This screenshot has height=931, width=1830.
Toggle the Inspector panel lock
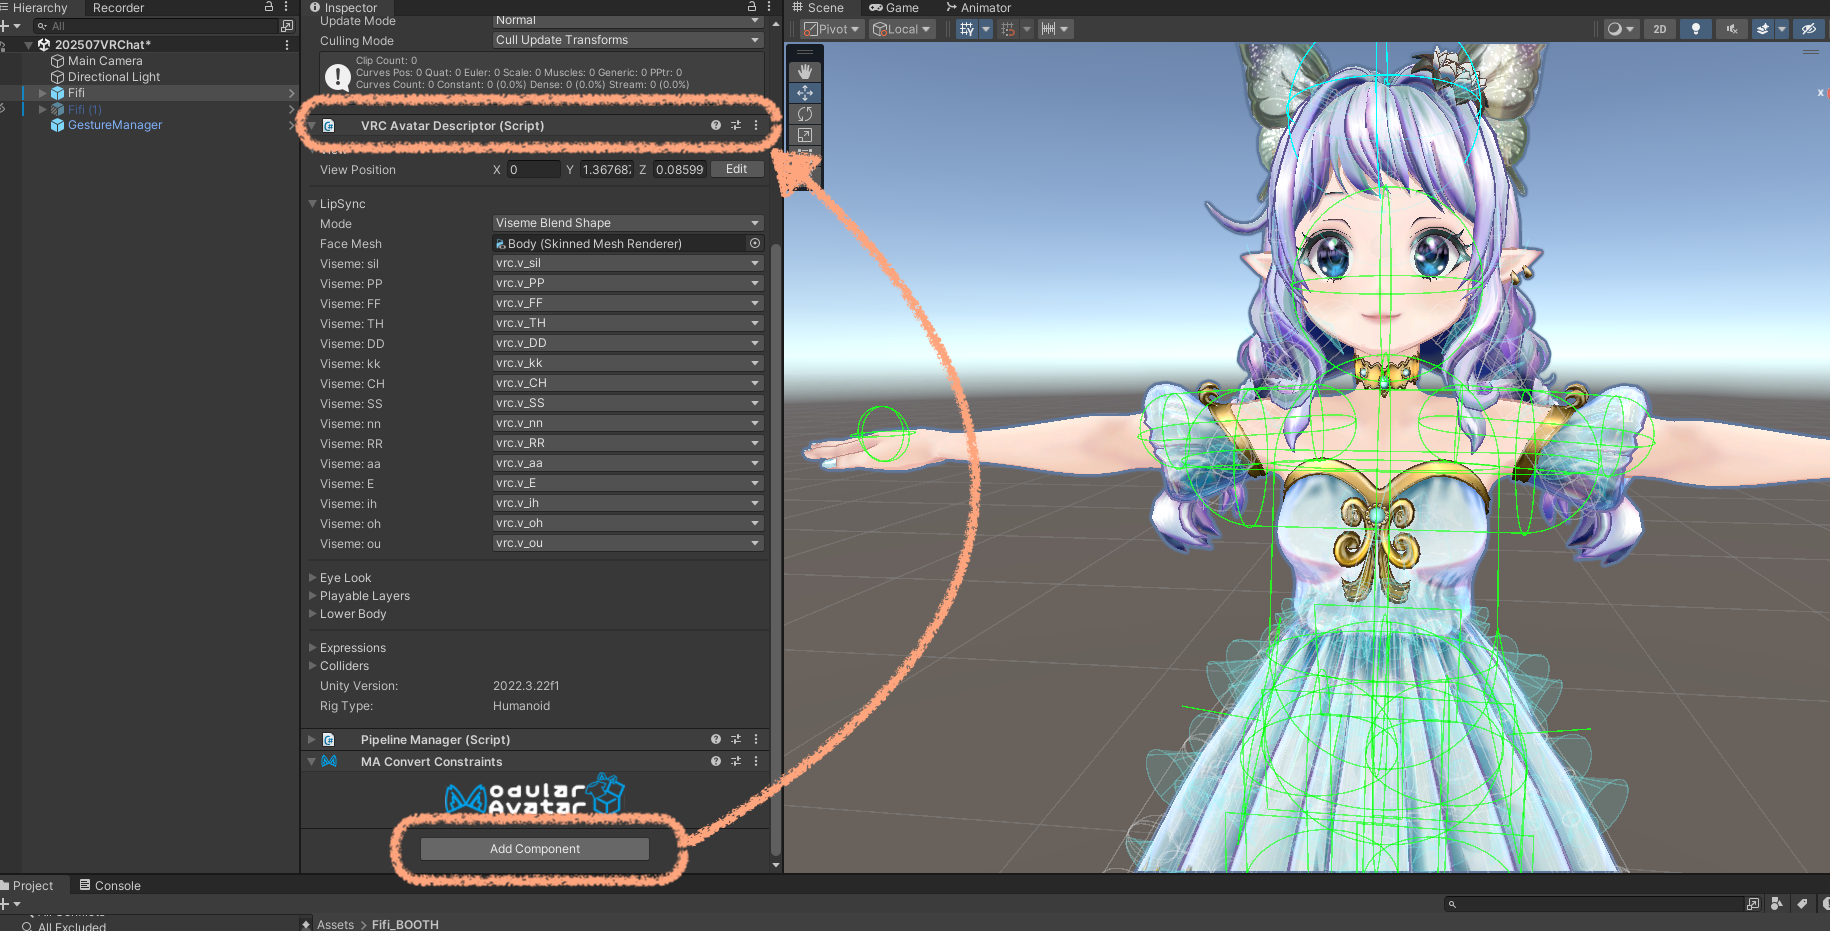752,7
